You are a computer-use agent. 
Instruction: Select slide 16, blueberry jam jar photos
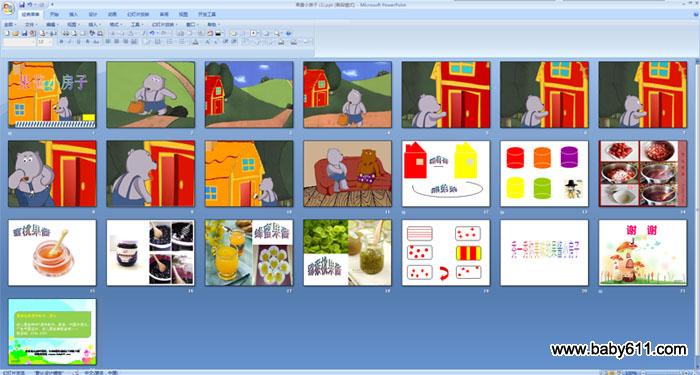151,253
